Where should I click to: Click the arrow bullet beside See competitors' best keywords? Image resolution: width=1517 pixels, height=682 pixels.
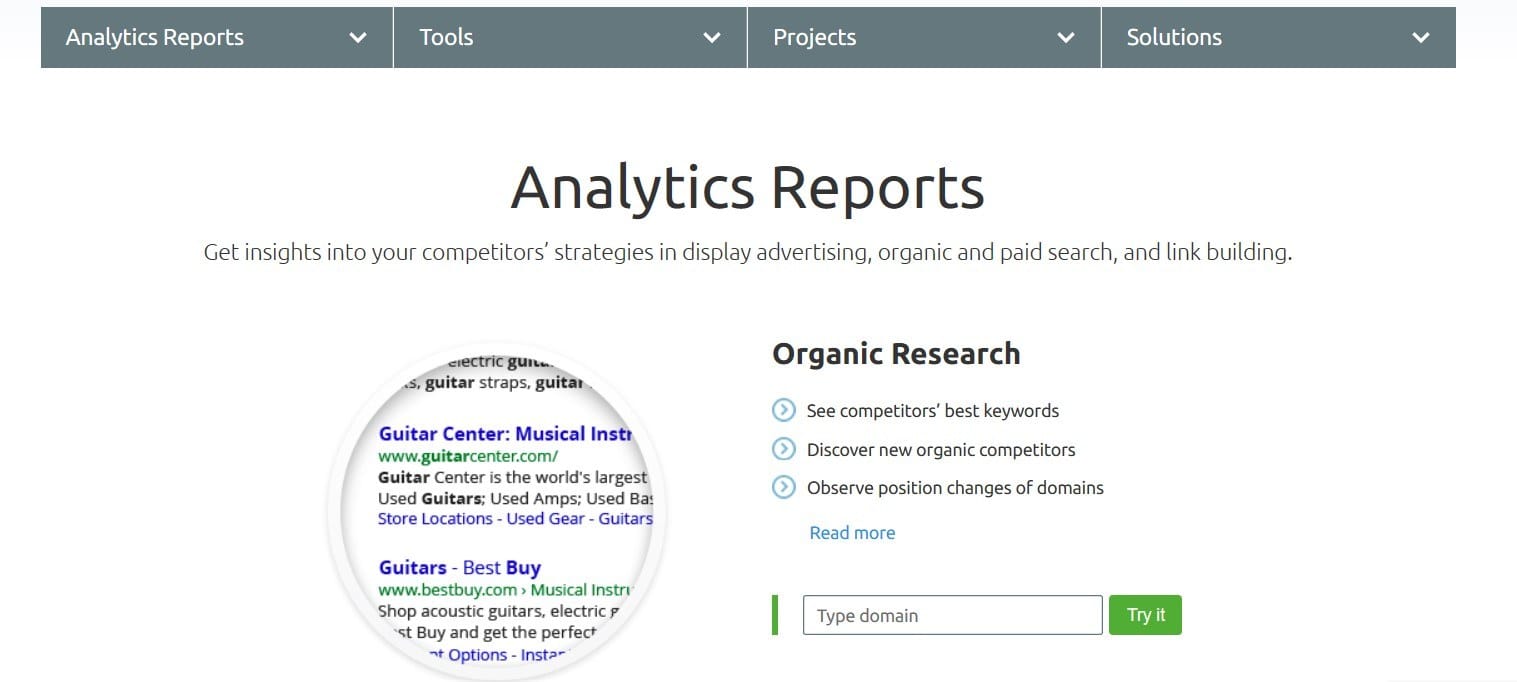pyautogui.click(x=783, y=410)
